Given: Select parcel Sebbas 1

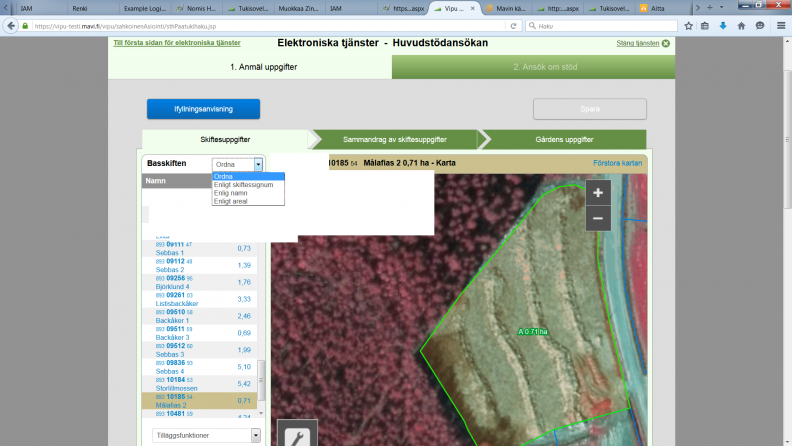Looking at the screenshot, I should [200, 249].
